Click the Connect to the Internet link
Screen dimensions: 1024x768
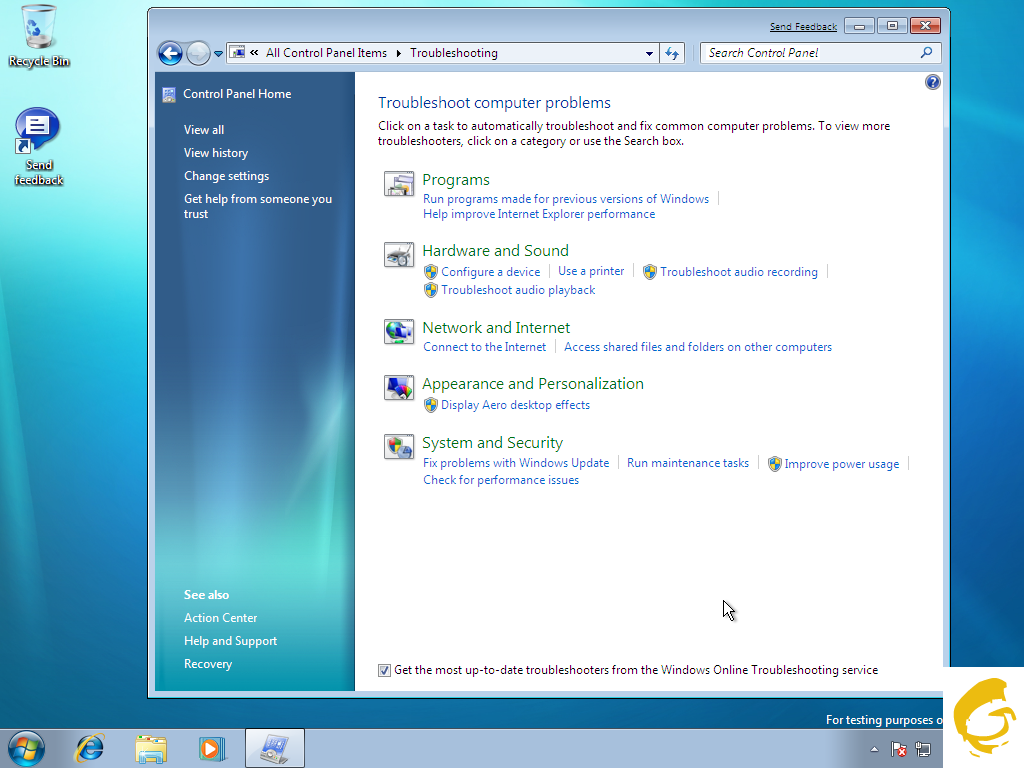tap(485, 347)
